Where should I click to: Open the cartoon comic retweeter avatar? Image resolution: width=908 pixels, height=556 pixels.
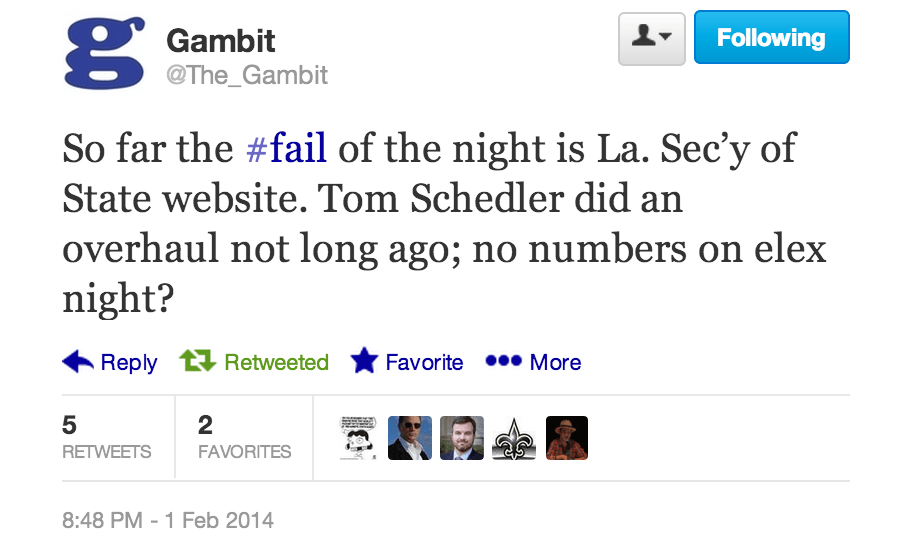[358, 438]
